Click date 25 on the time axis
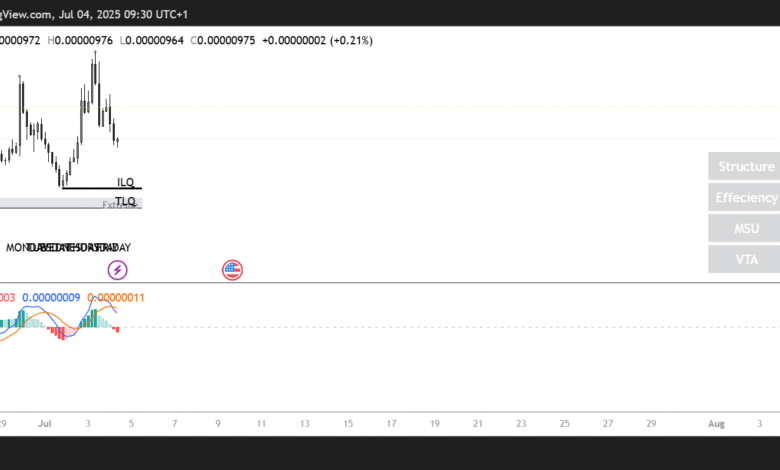Image resolution: width=780 pixels, height=470 pixels. click(x=565, y=424)
